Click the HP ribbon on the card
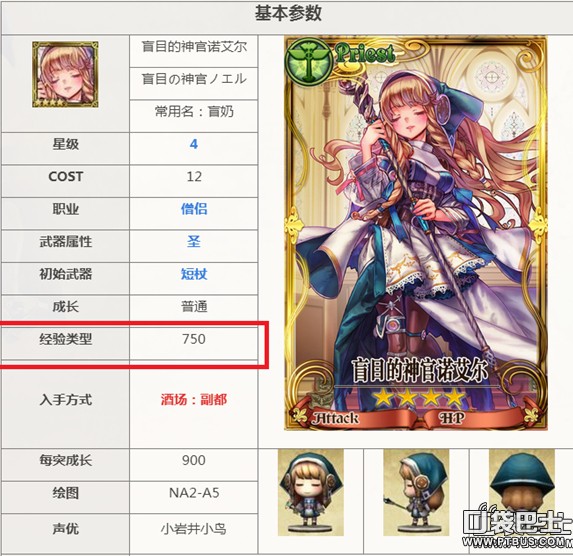The height and width of the screenshot is (556, 573). tap(452, 418)
